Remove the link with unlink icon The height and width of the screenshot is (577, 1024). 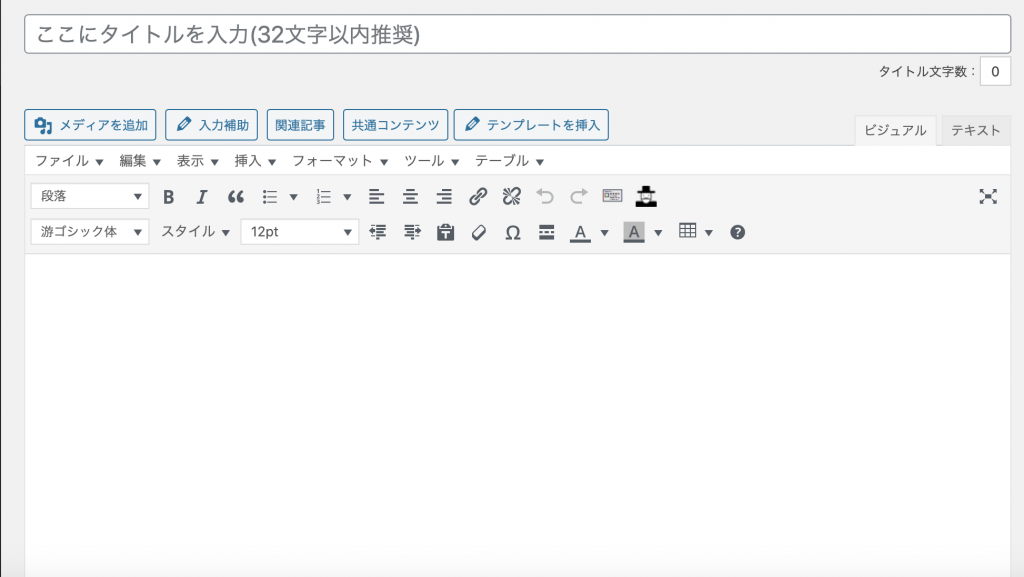coord(512,196)
